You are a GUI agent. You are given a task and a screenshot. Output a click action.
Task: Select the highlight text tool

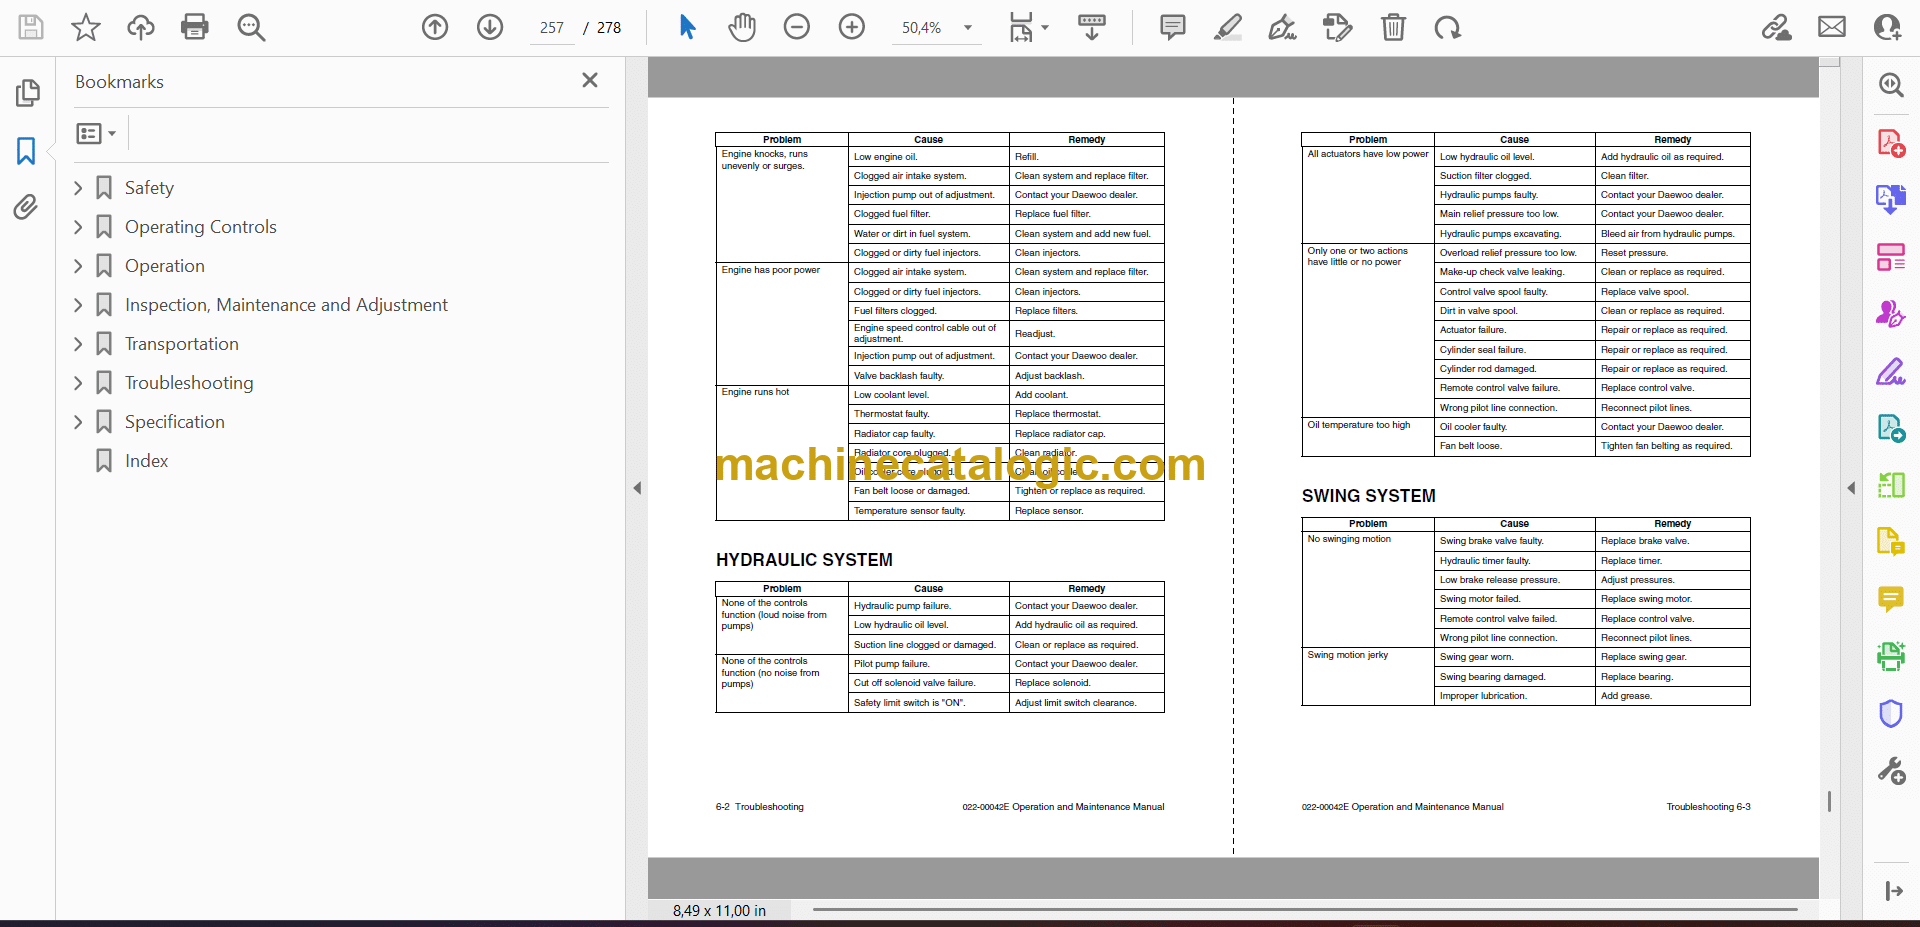(1228, 27)
